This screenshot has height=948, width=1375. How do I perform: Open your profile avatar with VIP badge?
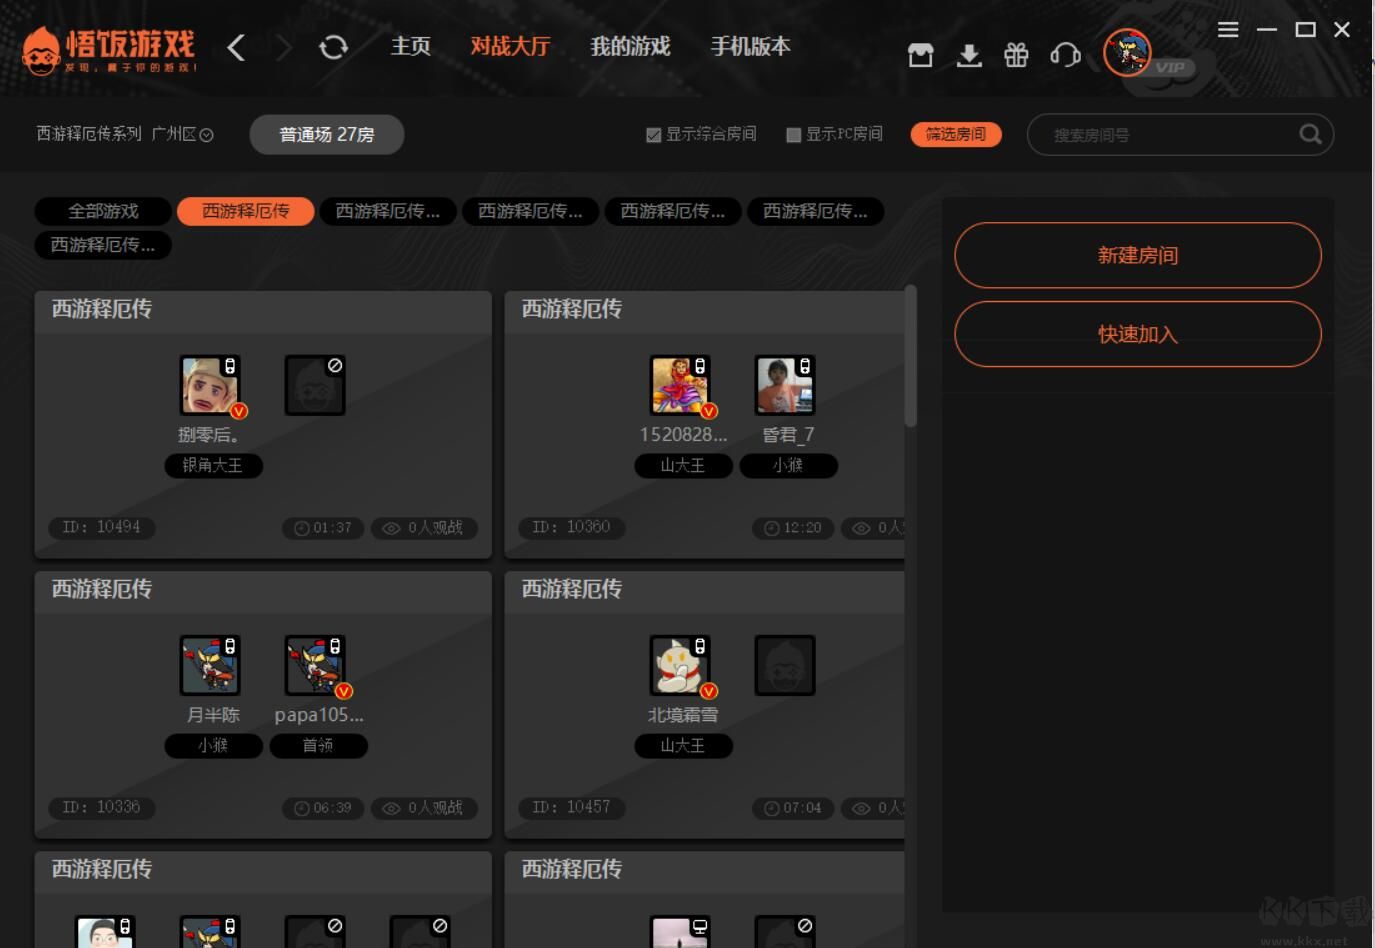[x=1127, y=54]
